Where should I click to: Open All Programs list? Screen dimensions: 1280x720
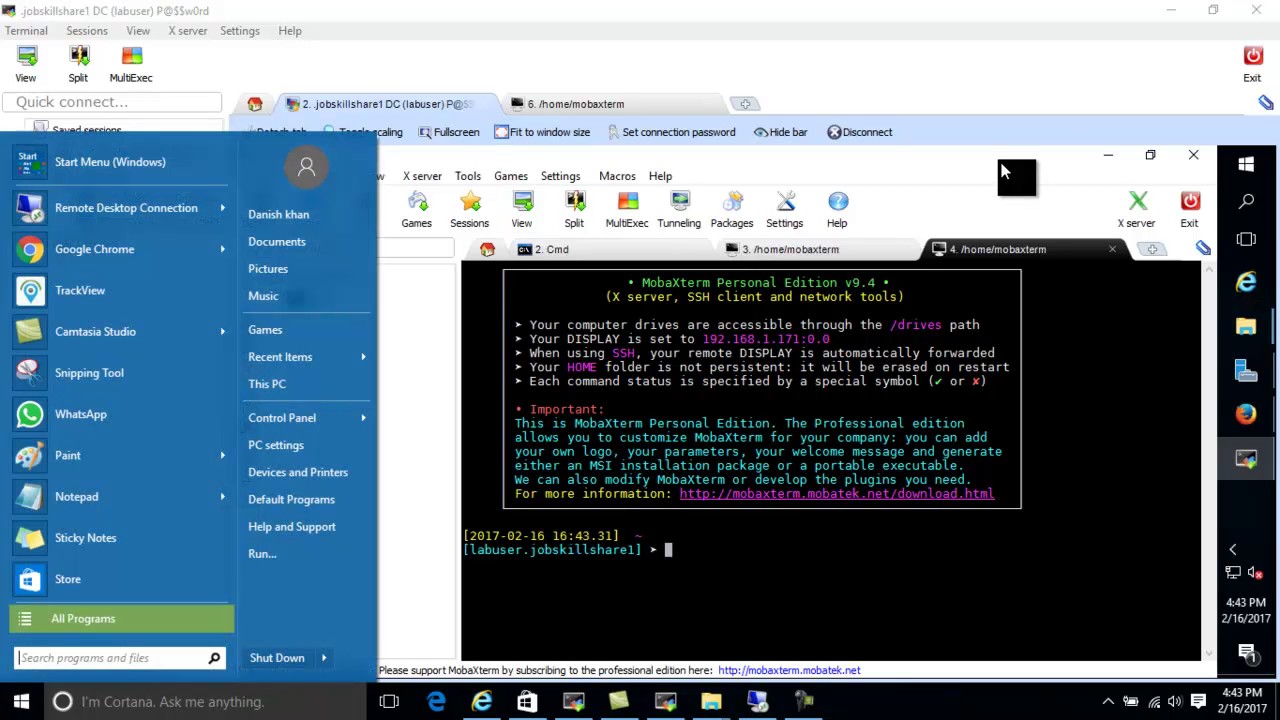point(122,619)
